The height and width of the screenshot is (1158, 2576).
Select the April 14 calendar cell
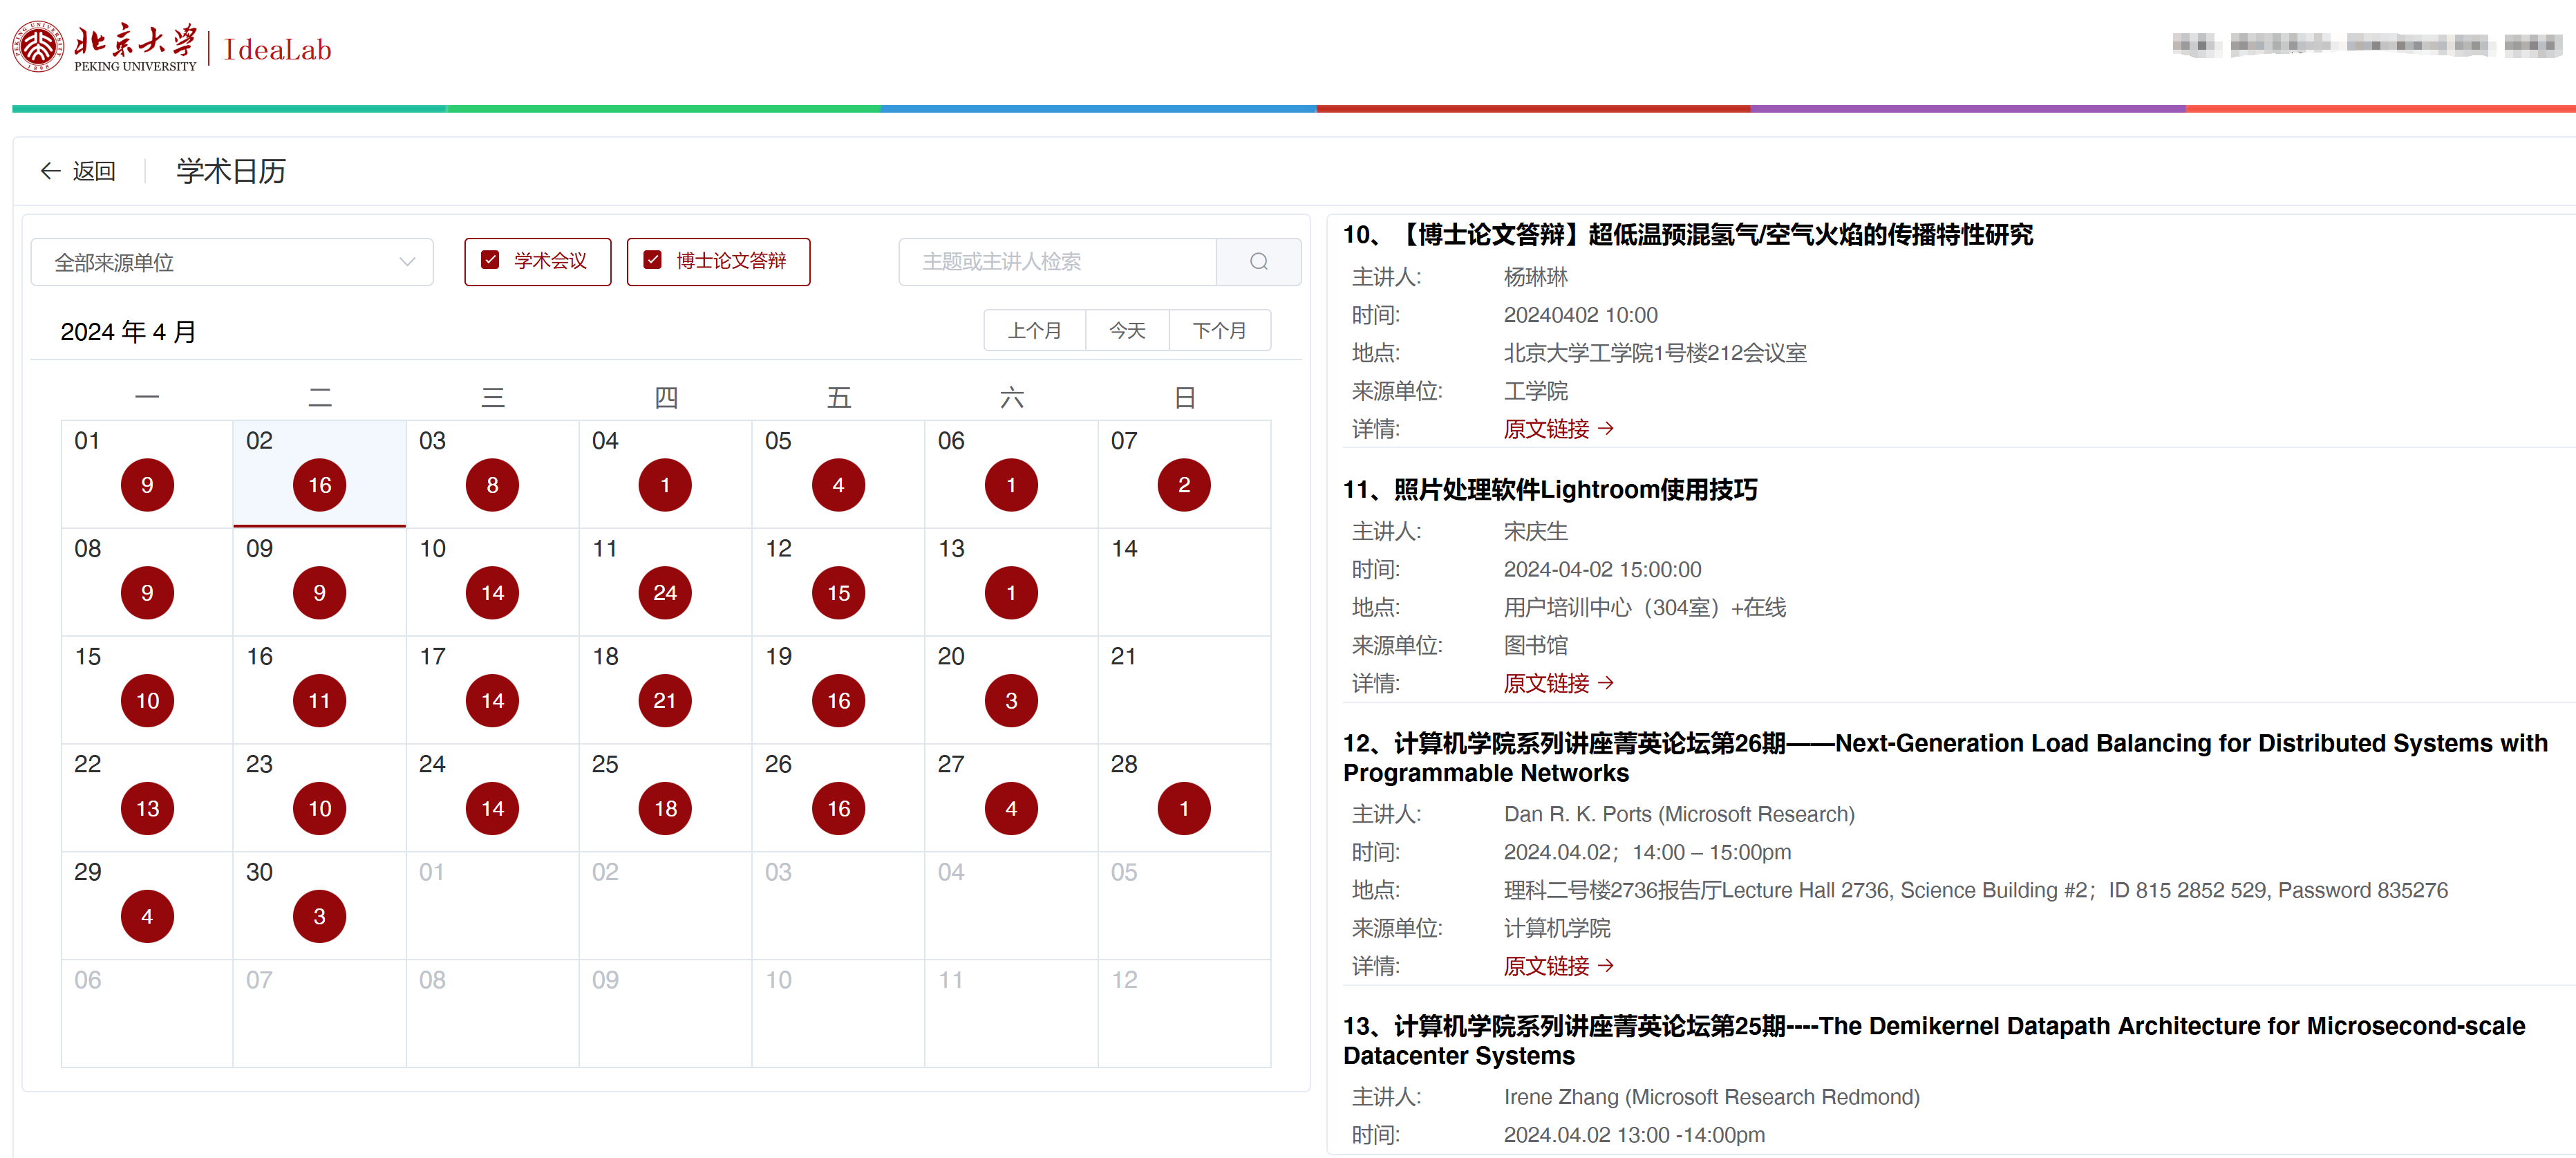[x=1184, y=582]
